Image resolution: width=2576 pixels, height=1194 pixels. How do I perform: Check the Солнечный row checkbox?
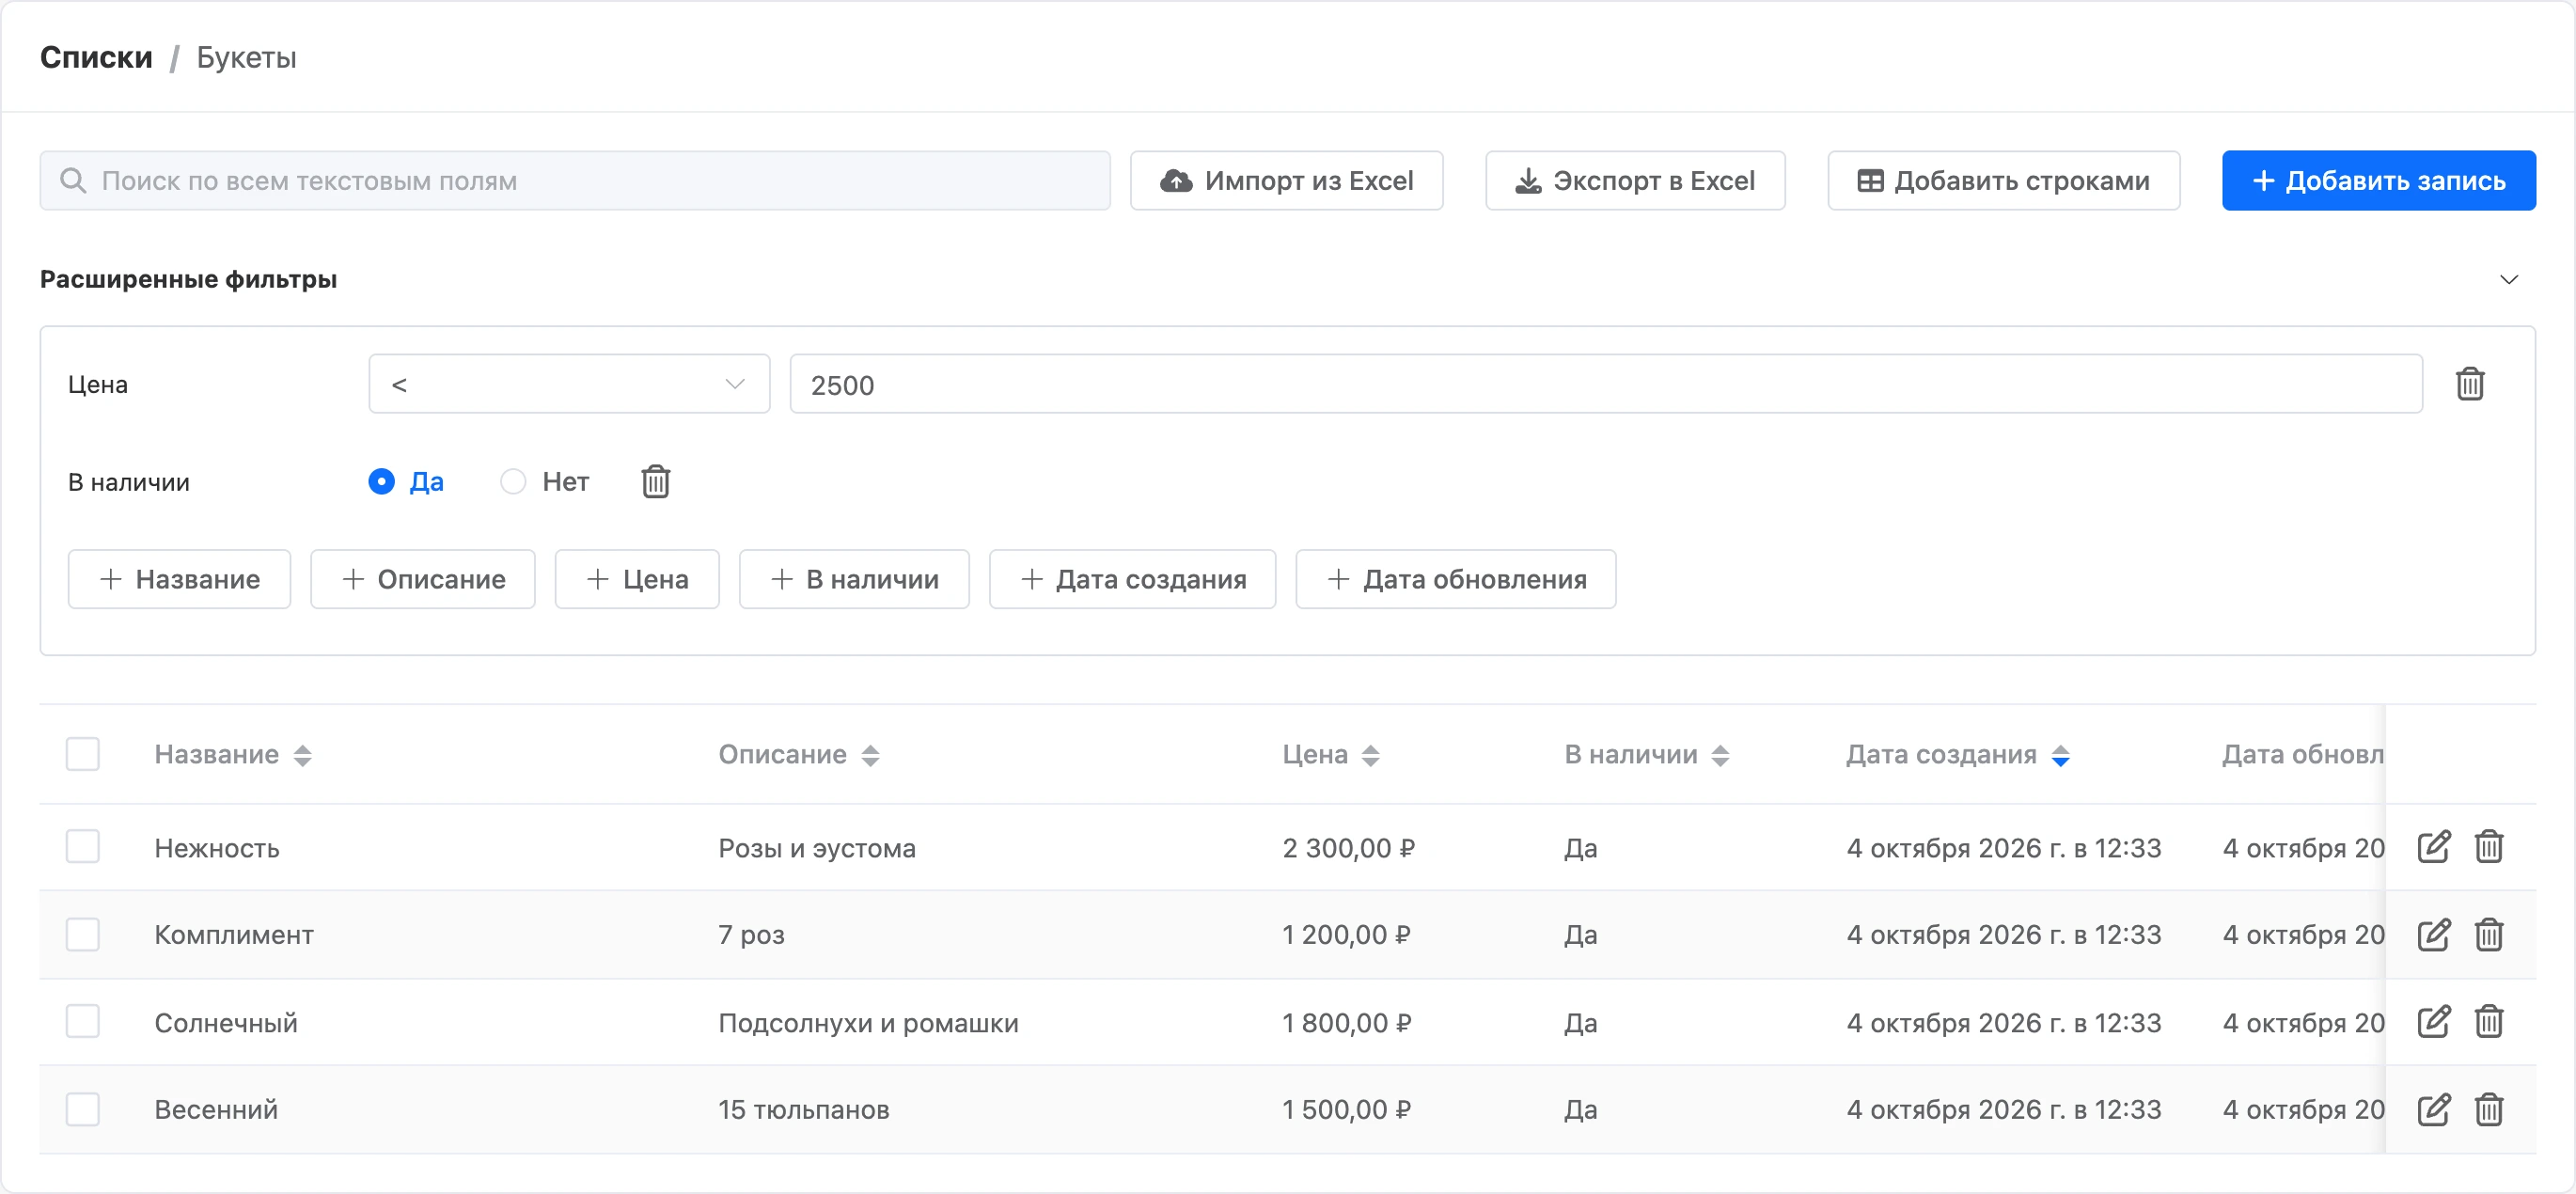[x=82, y=1022]
